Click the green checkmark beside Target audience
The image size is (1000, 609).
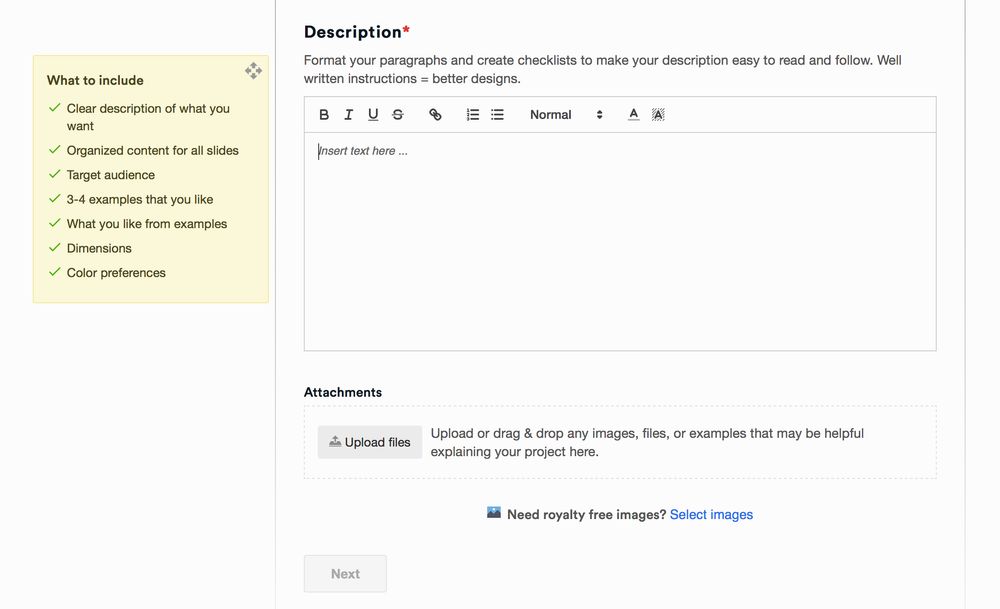[x=55, y=174]
